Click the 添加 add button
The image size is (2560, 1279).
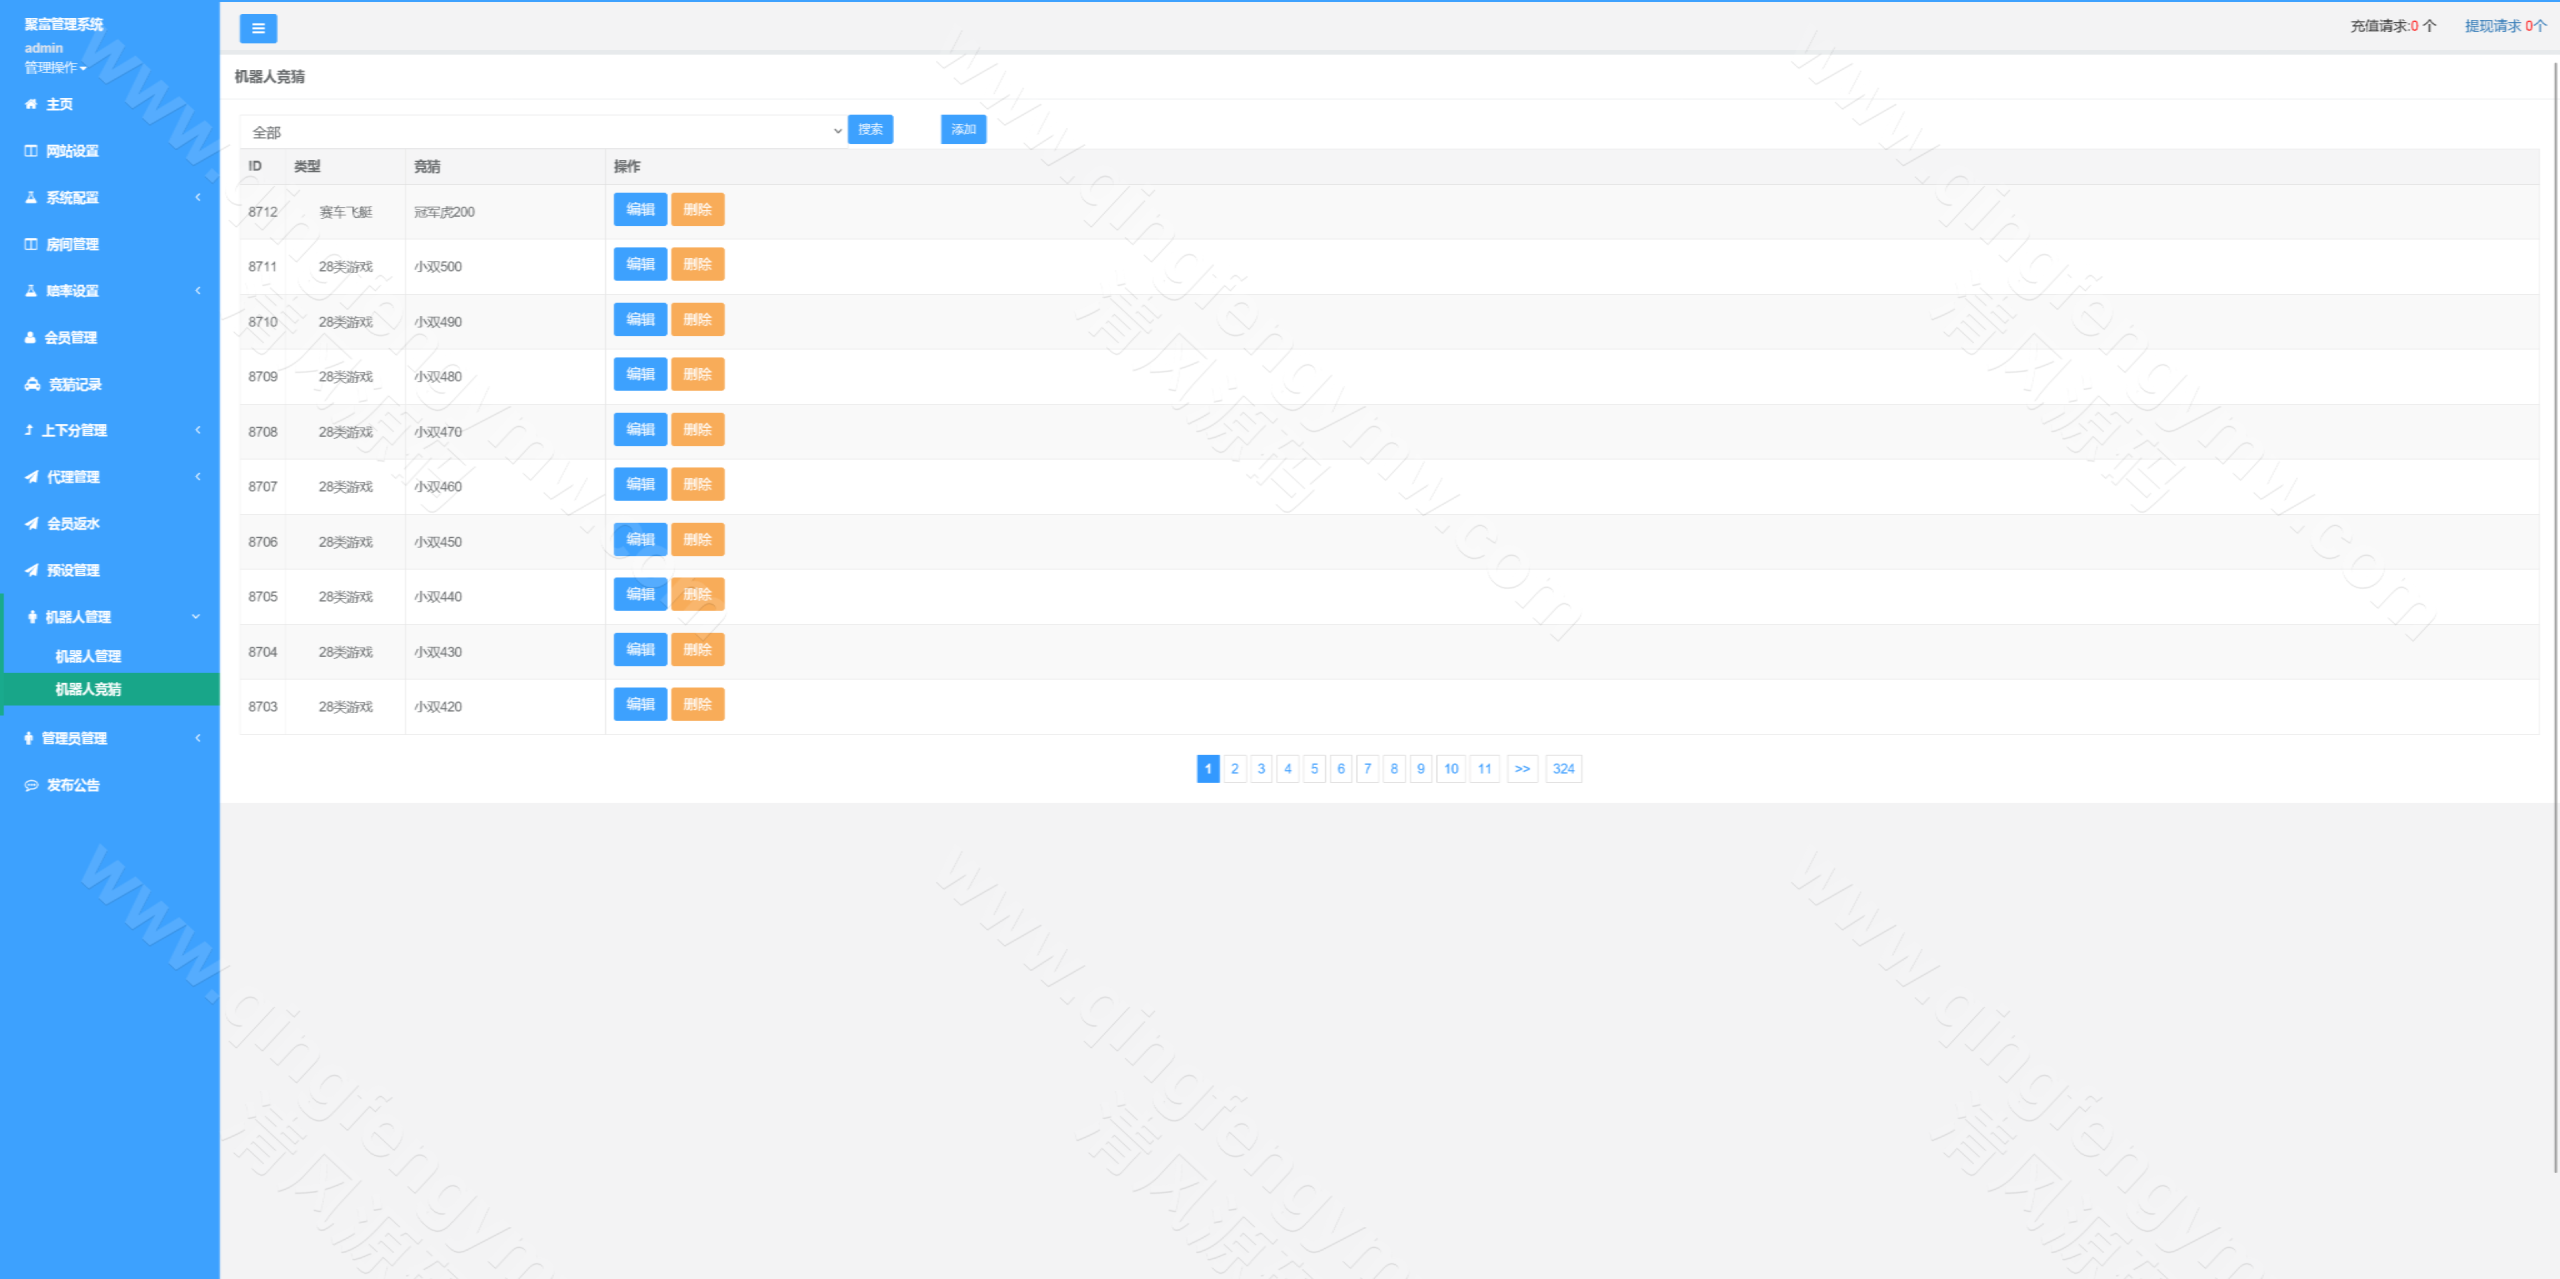point(963,129)
